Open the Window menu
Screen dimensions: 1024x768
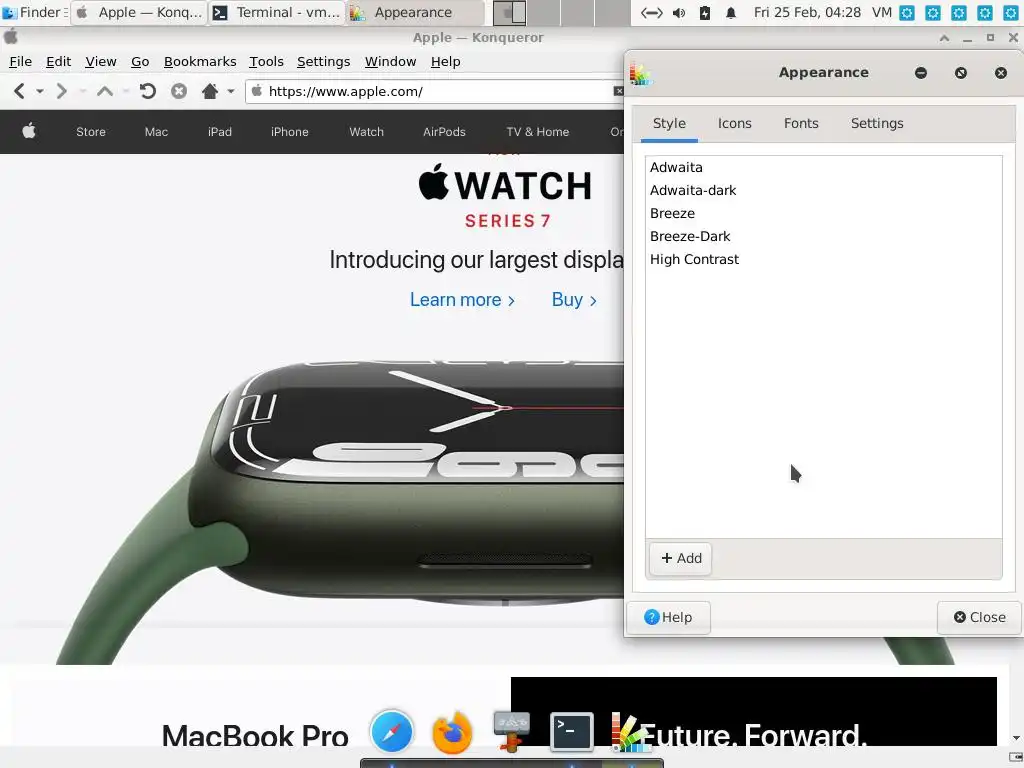click(390, 61)
